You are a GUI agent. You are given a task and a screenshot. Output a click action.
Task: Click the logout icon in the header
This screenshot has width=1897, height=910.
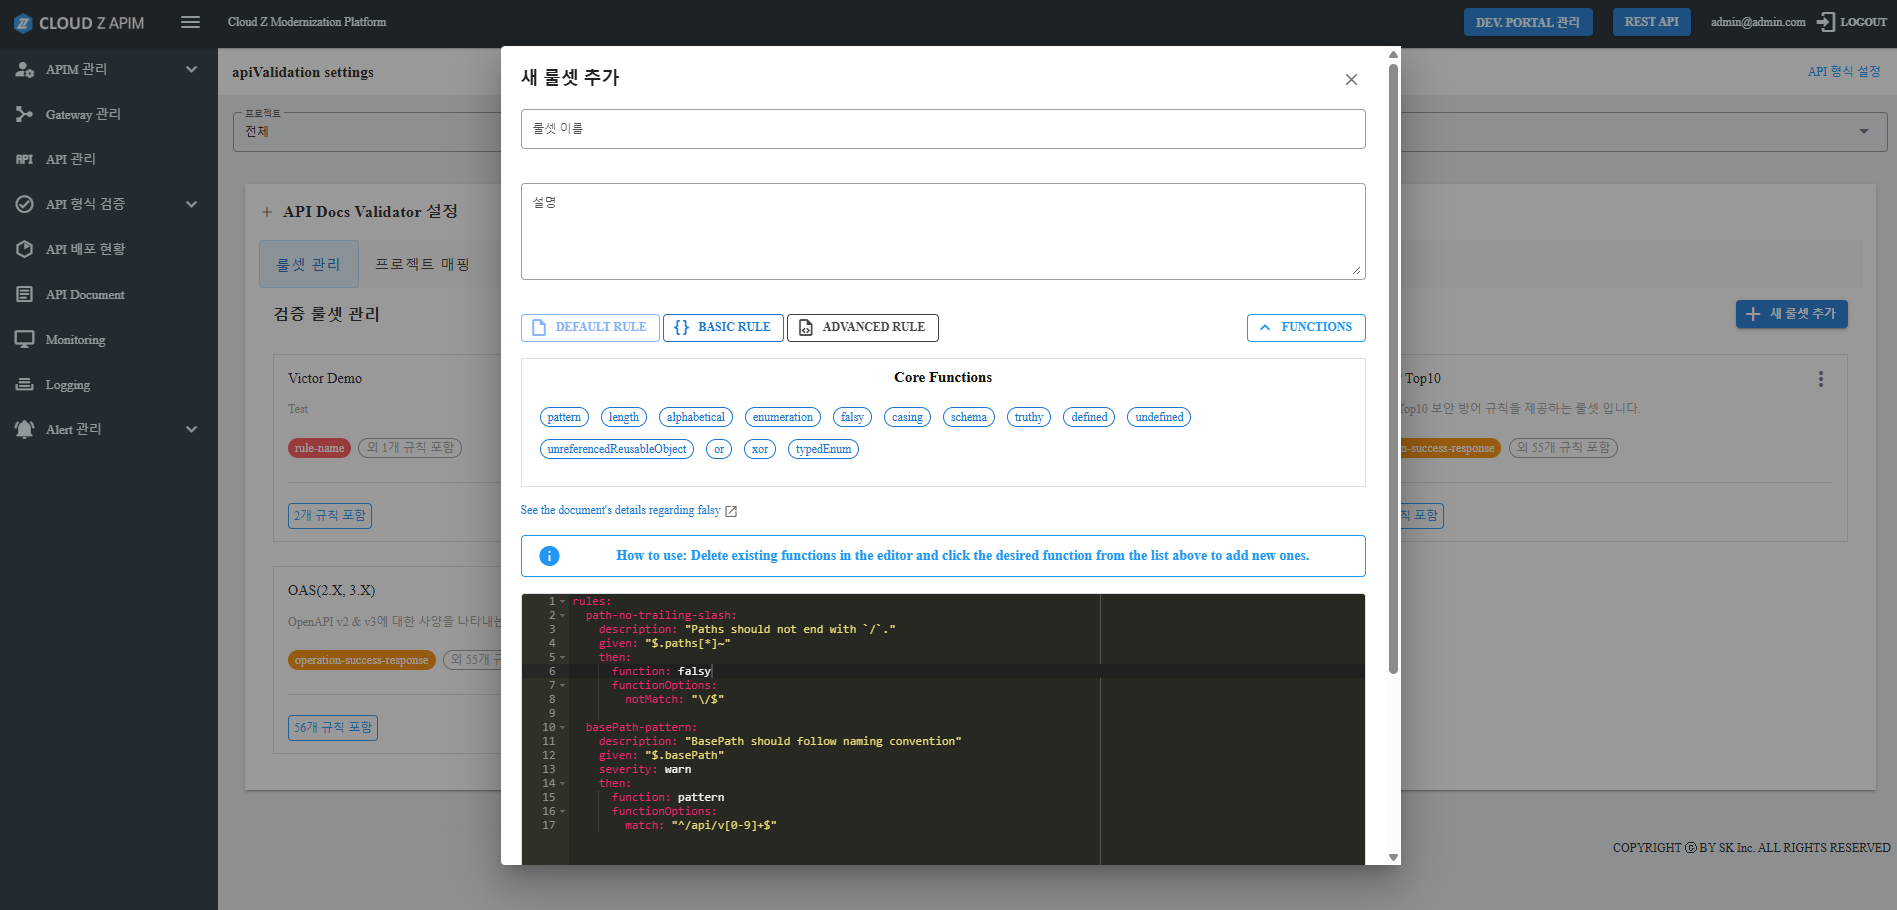point(1826,22)
